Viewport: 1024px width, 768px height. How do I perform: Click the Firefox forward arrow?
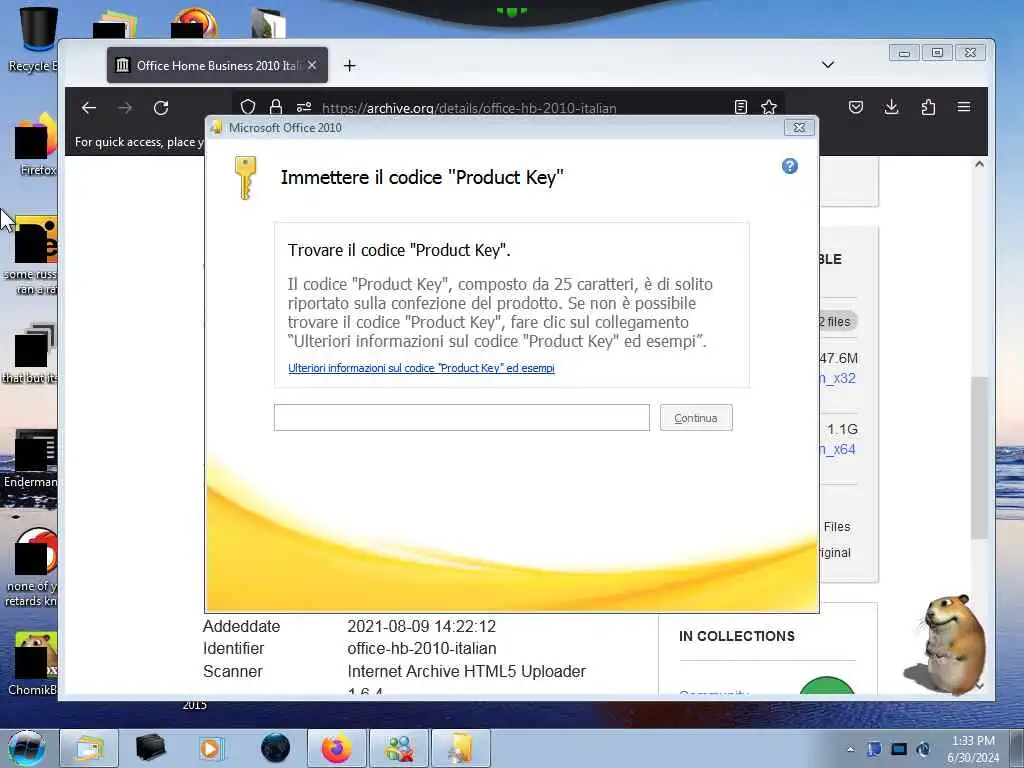[125, 108]
